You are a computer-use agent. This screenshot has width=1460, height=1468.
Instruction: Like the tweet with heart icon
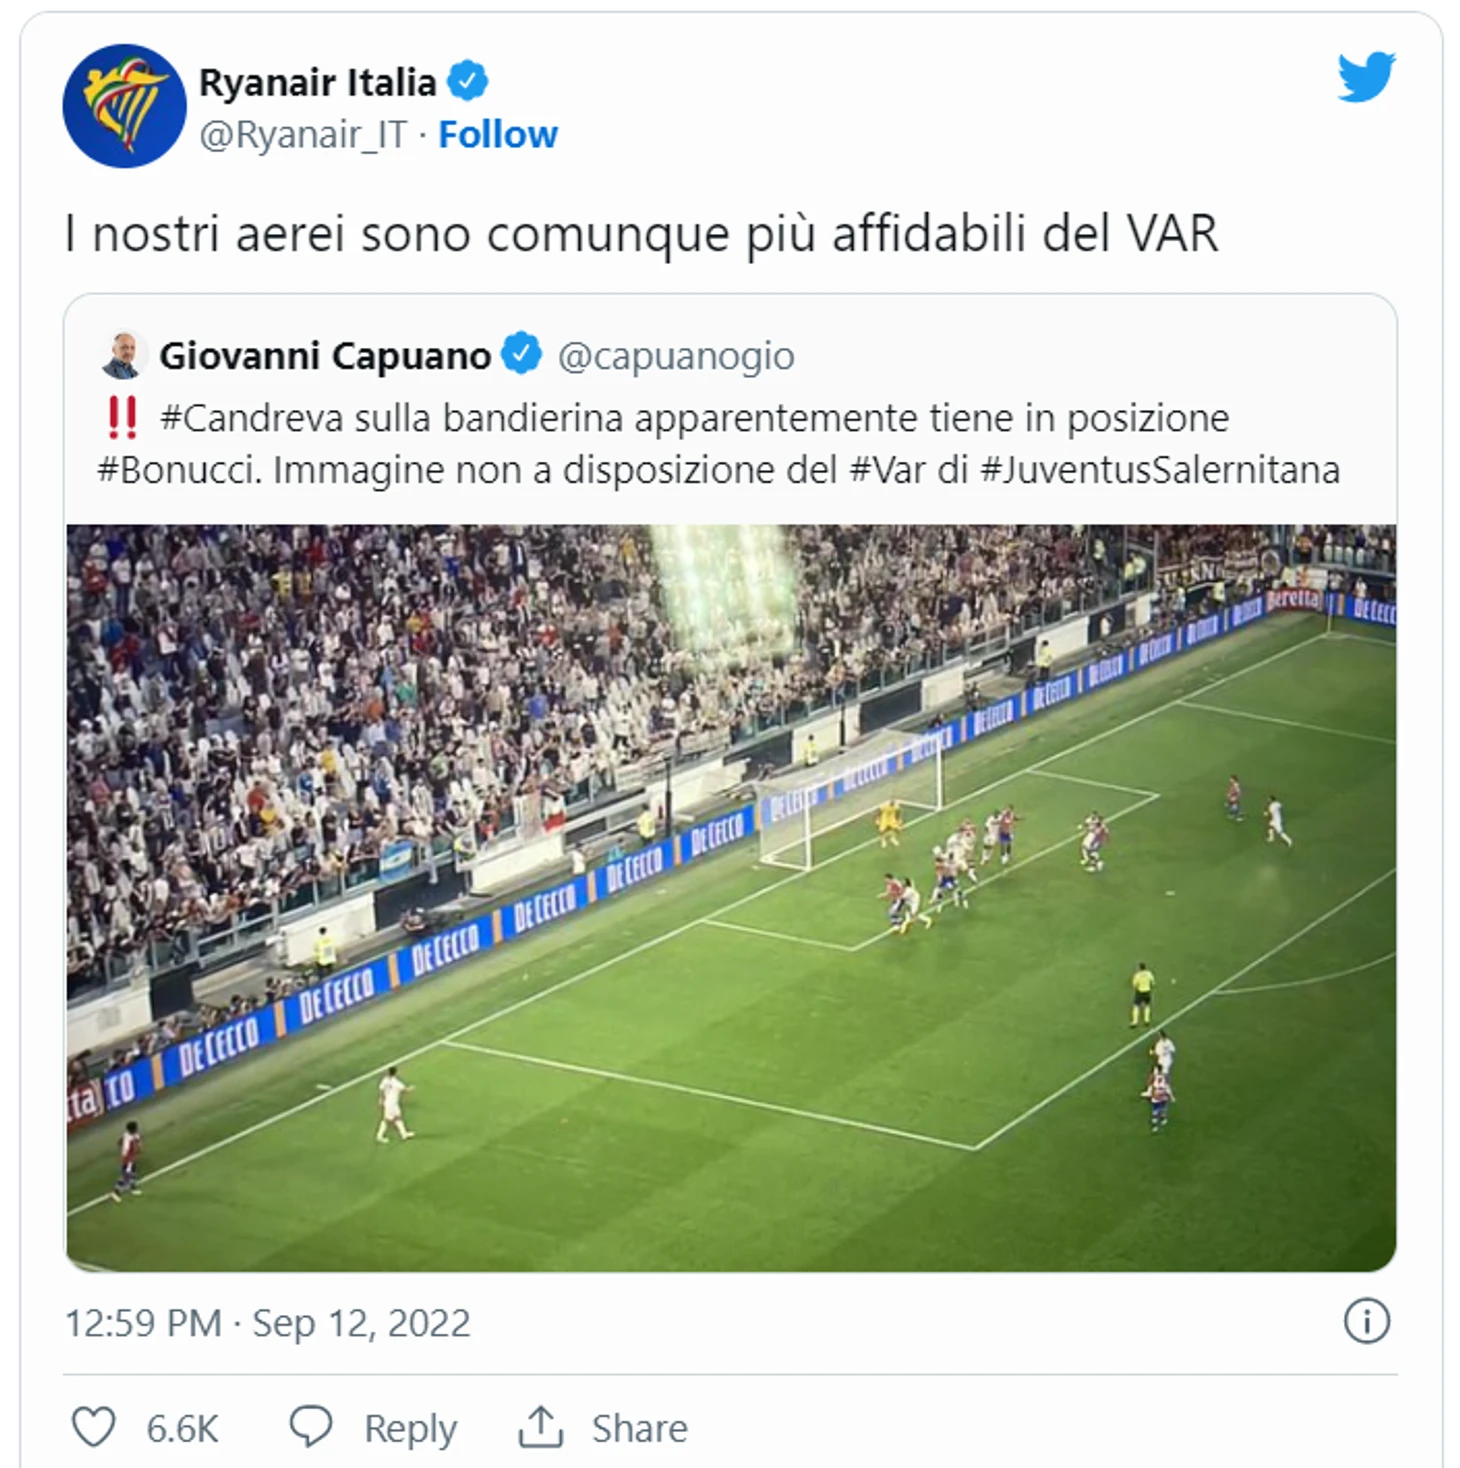pyautogui.click(x=94, y=1427)
